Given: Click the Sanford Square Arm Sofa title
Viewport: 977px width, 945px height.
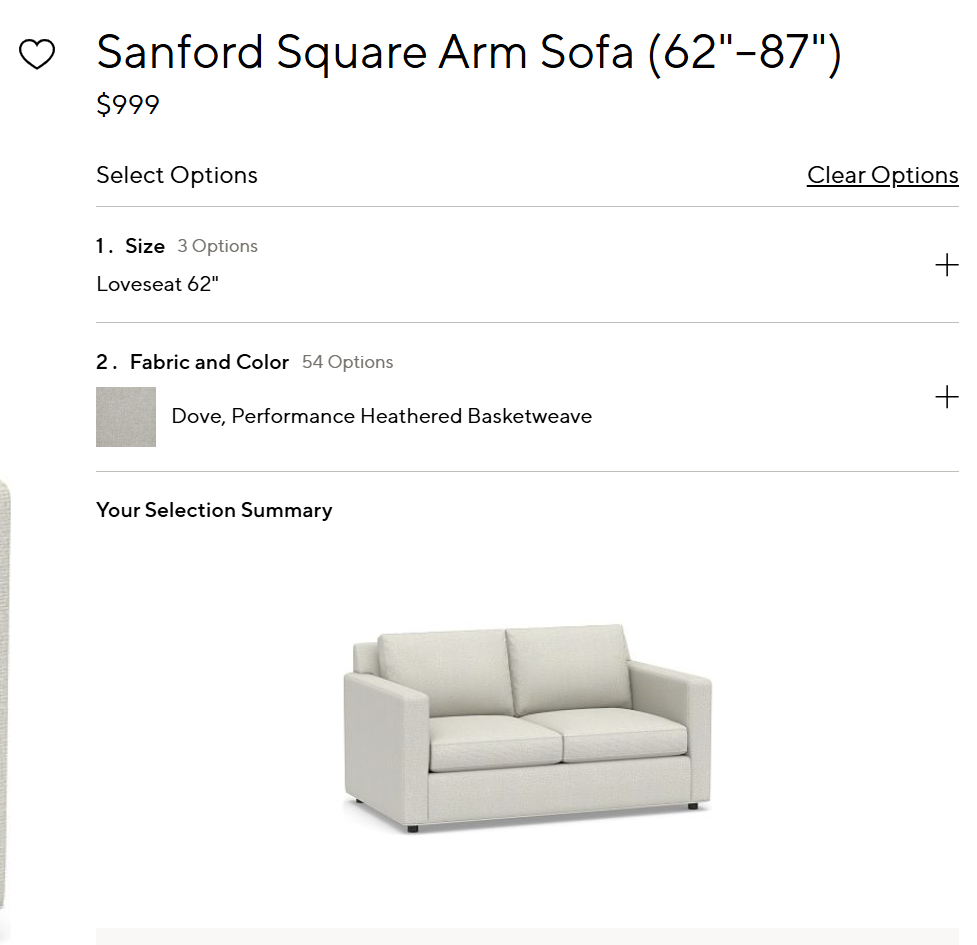Looking at the screenshot, I should pyautogui.click(x=468, y=52).
